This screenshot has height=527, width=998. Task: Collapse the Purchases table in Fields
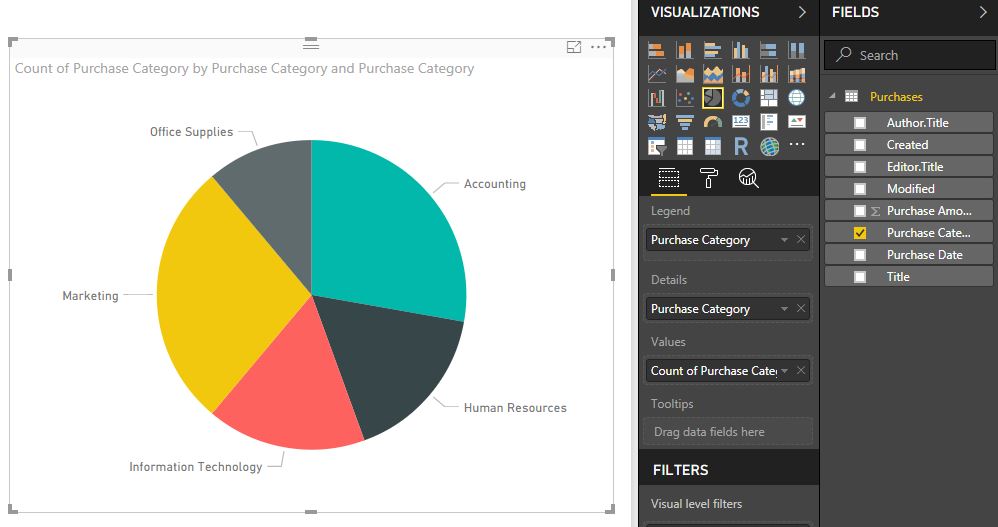(831, 97)
